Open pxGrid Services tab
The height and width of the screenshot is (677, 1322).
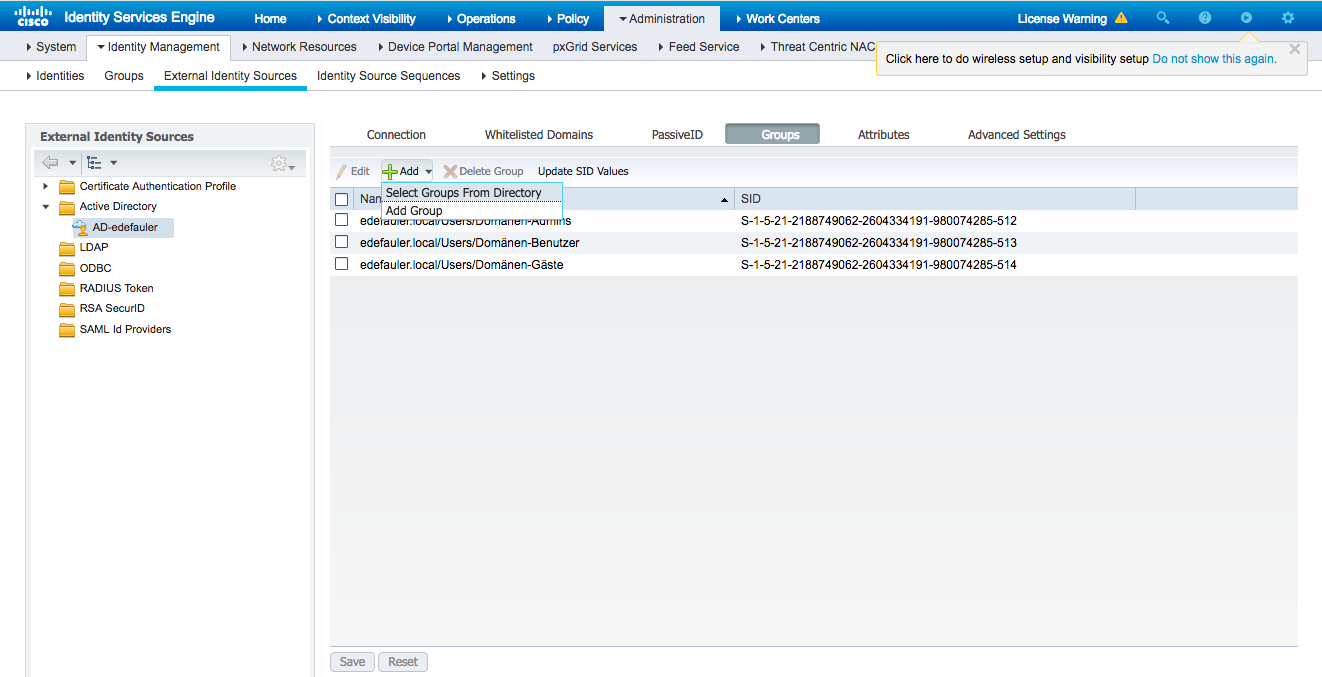(595, 47)
